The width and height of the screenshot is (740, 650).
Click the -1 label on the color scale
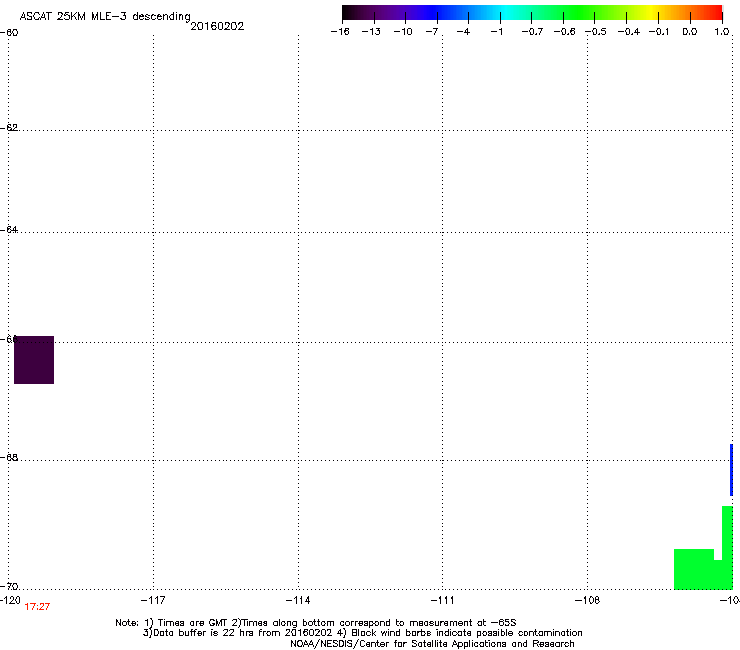tap(496, 32)
